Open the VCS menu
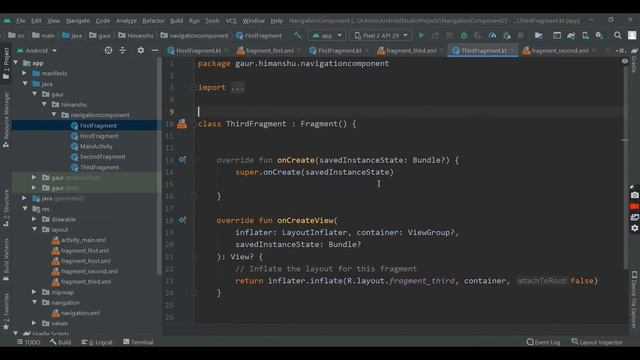This screenshot has width=640, height=360. 231,20
